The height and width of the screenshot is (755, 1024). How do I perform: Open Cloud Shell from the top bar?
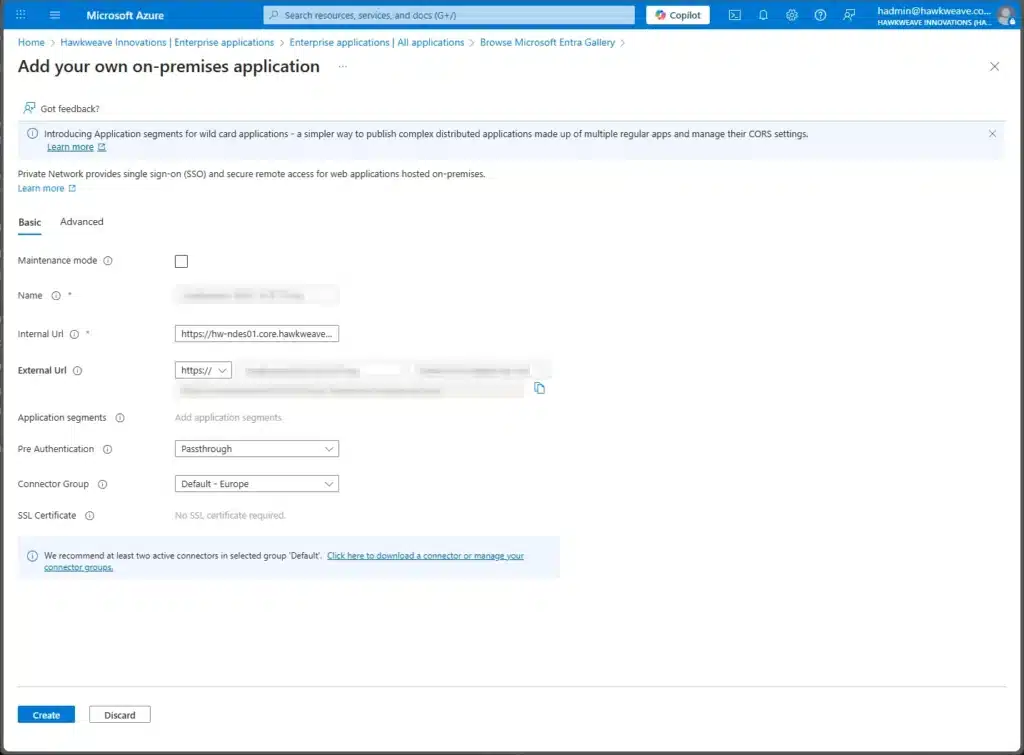pos(735,15)
